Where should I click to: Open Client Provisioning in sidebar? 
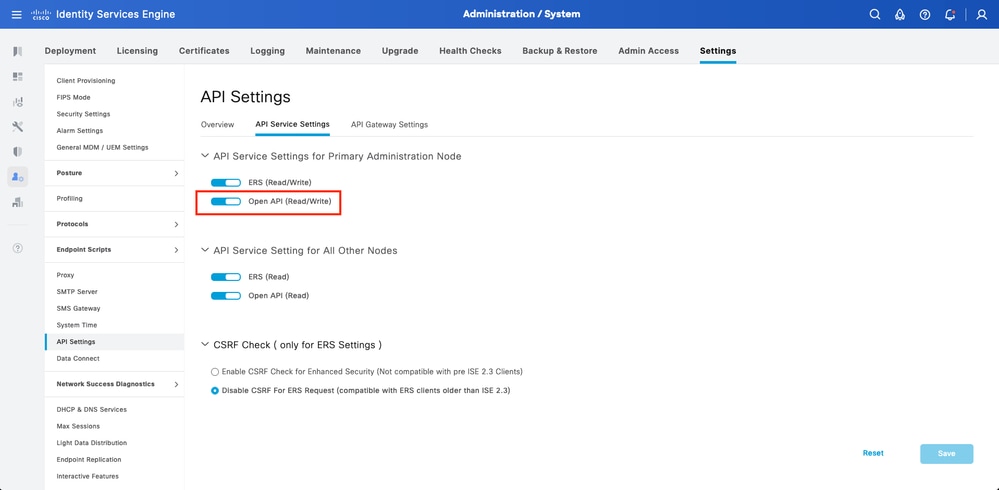(x=86, y=81)
